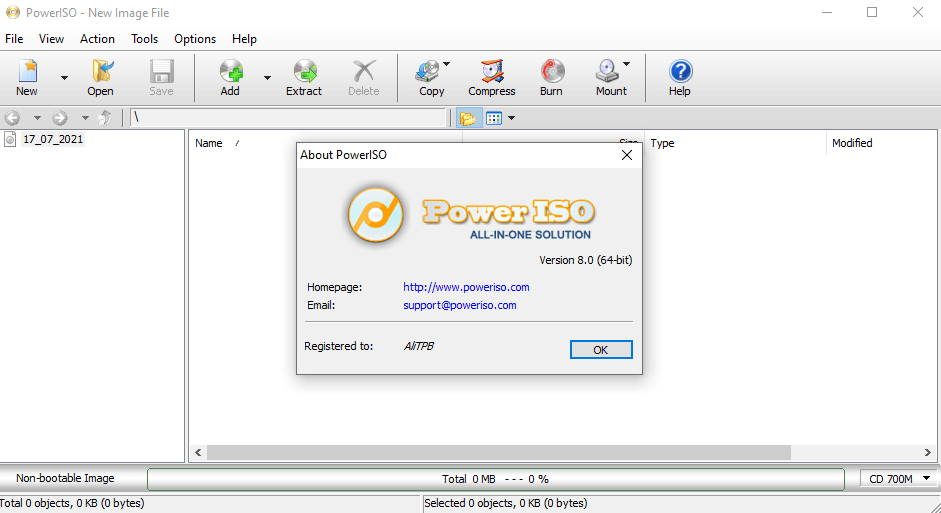The height and width of the screenshot is (513, 941).
Task: Click the Back navigation arrow icon
Action: pos(13,118)
